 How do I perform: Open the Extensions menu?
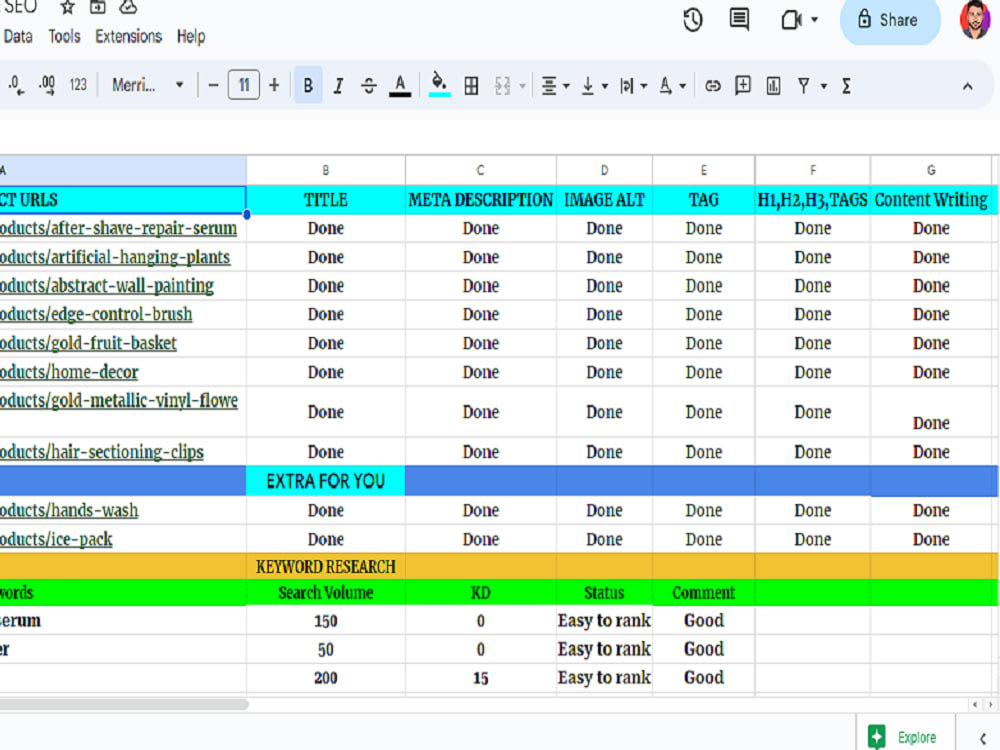(129, 36)
